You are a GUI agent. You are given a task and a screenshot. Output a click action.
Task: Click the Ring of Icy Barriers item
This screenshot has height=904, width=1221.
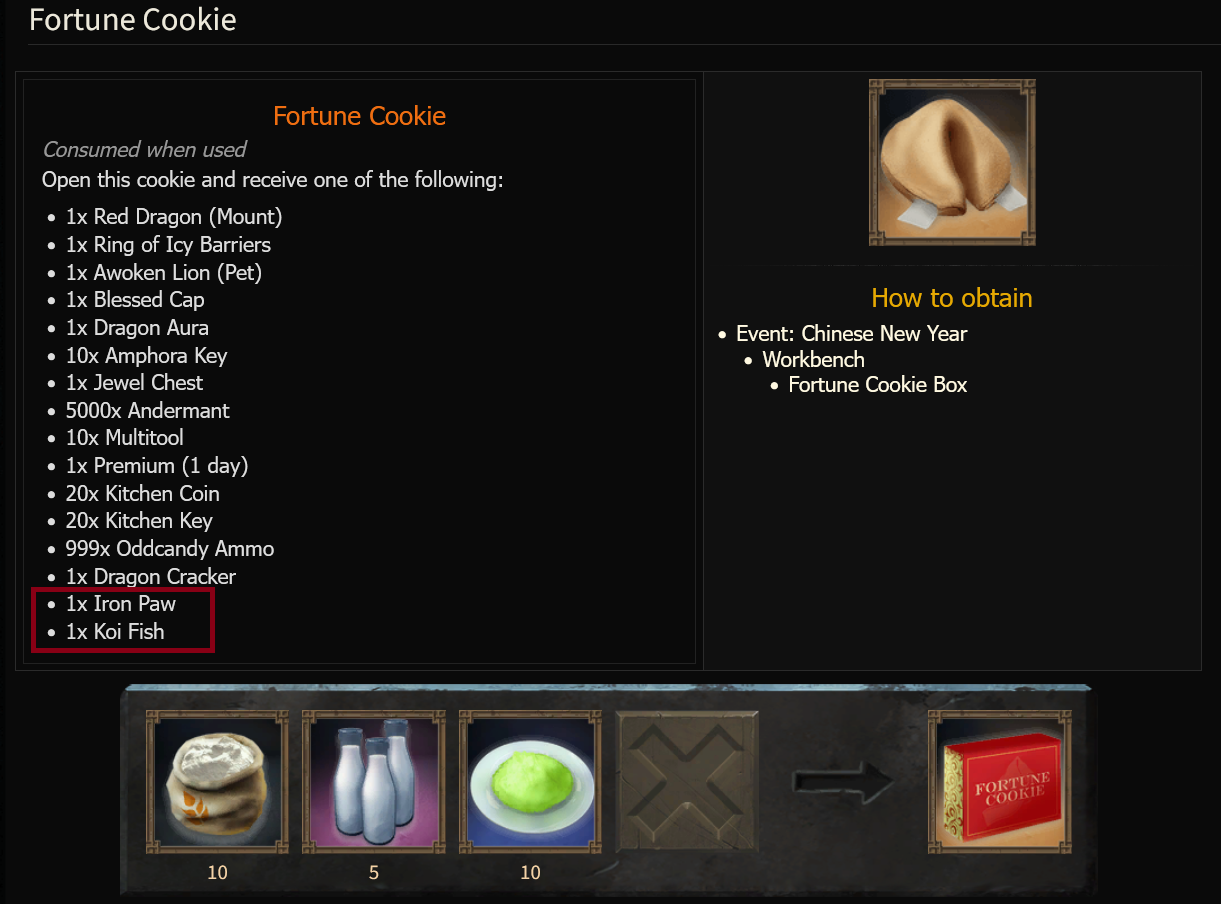tap(168, 245)
